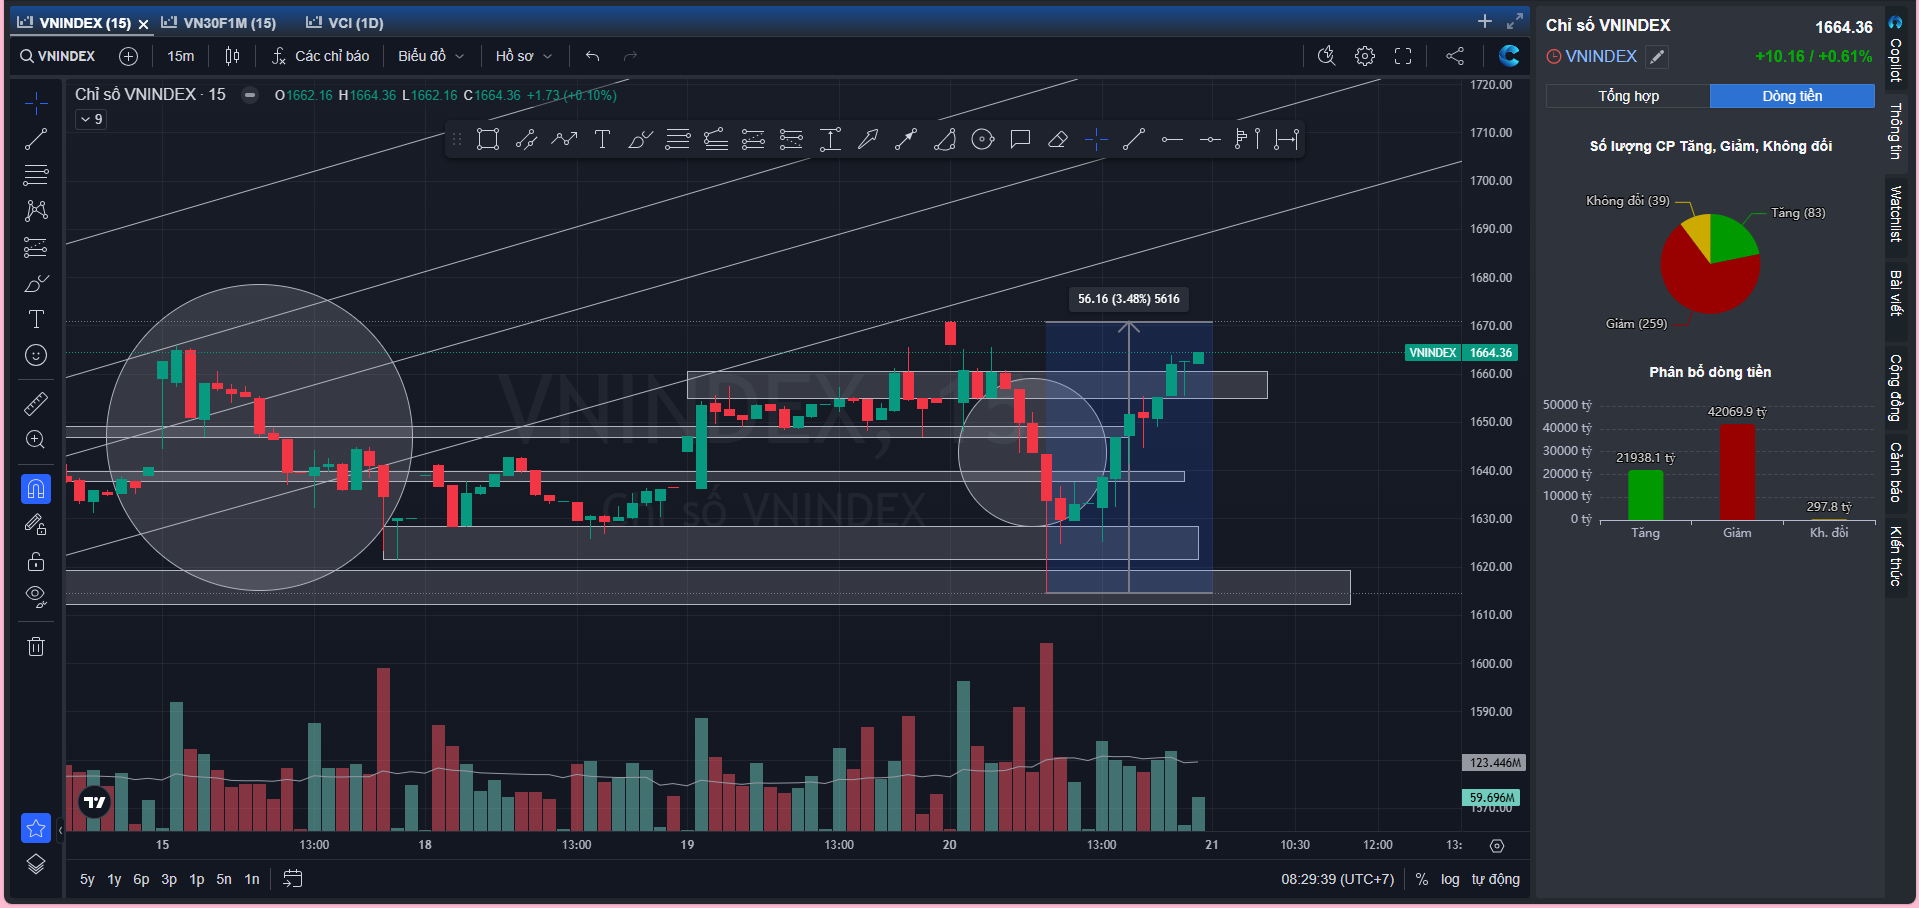Screen dimensions: 1919x908
Task: Remove drawings with the trash icon
Action: (36, 647)
